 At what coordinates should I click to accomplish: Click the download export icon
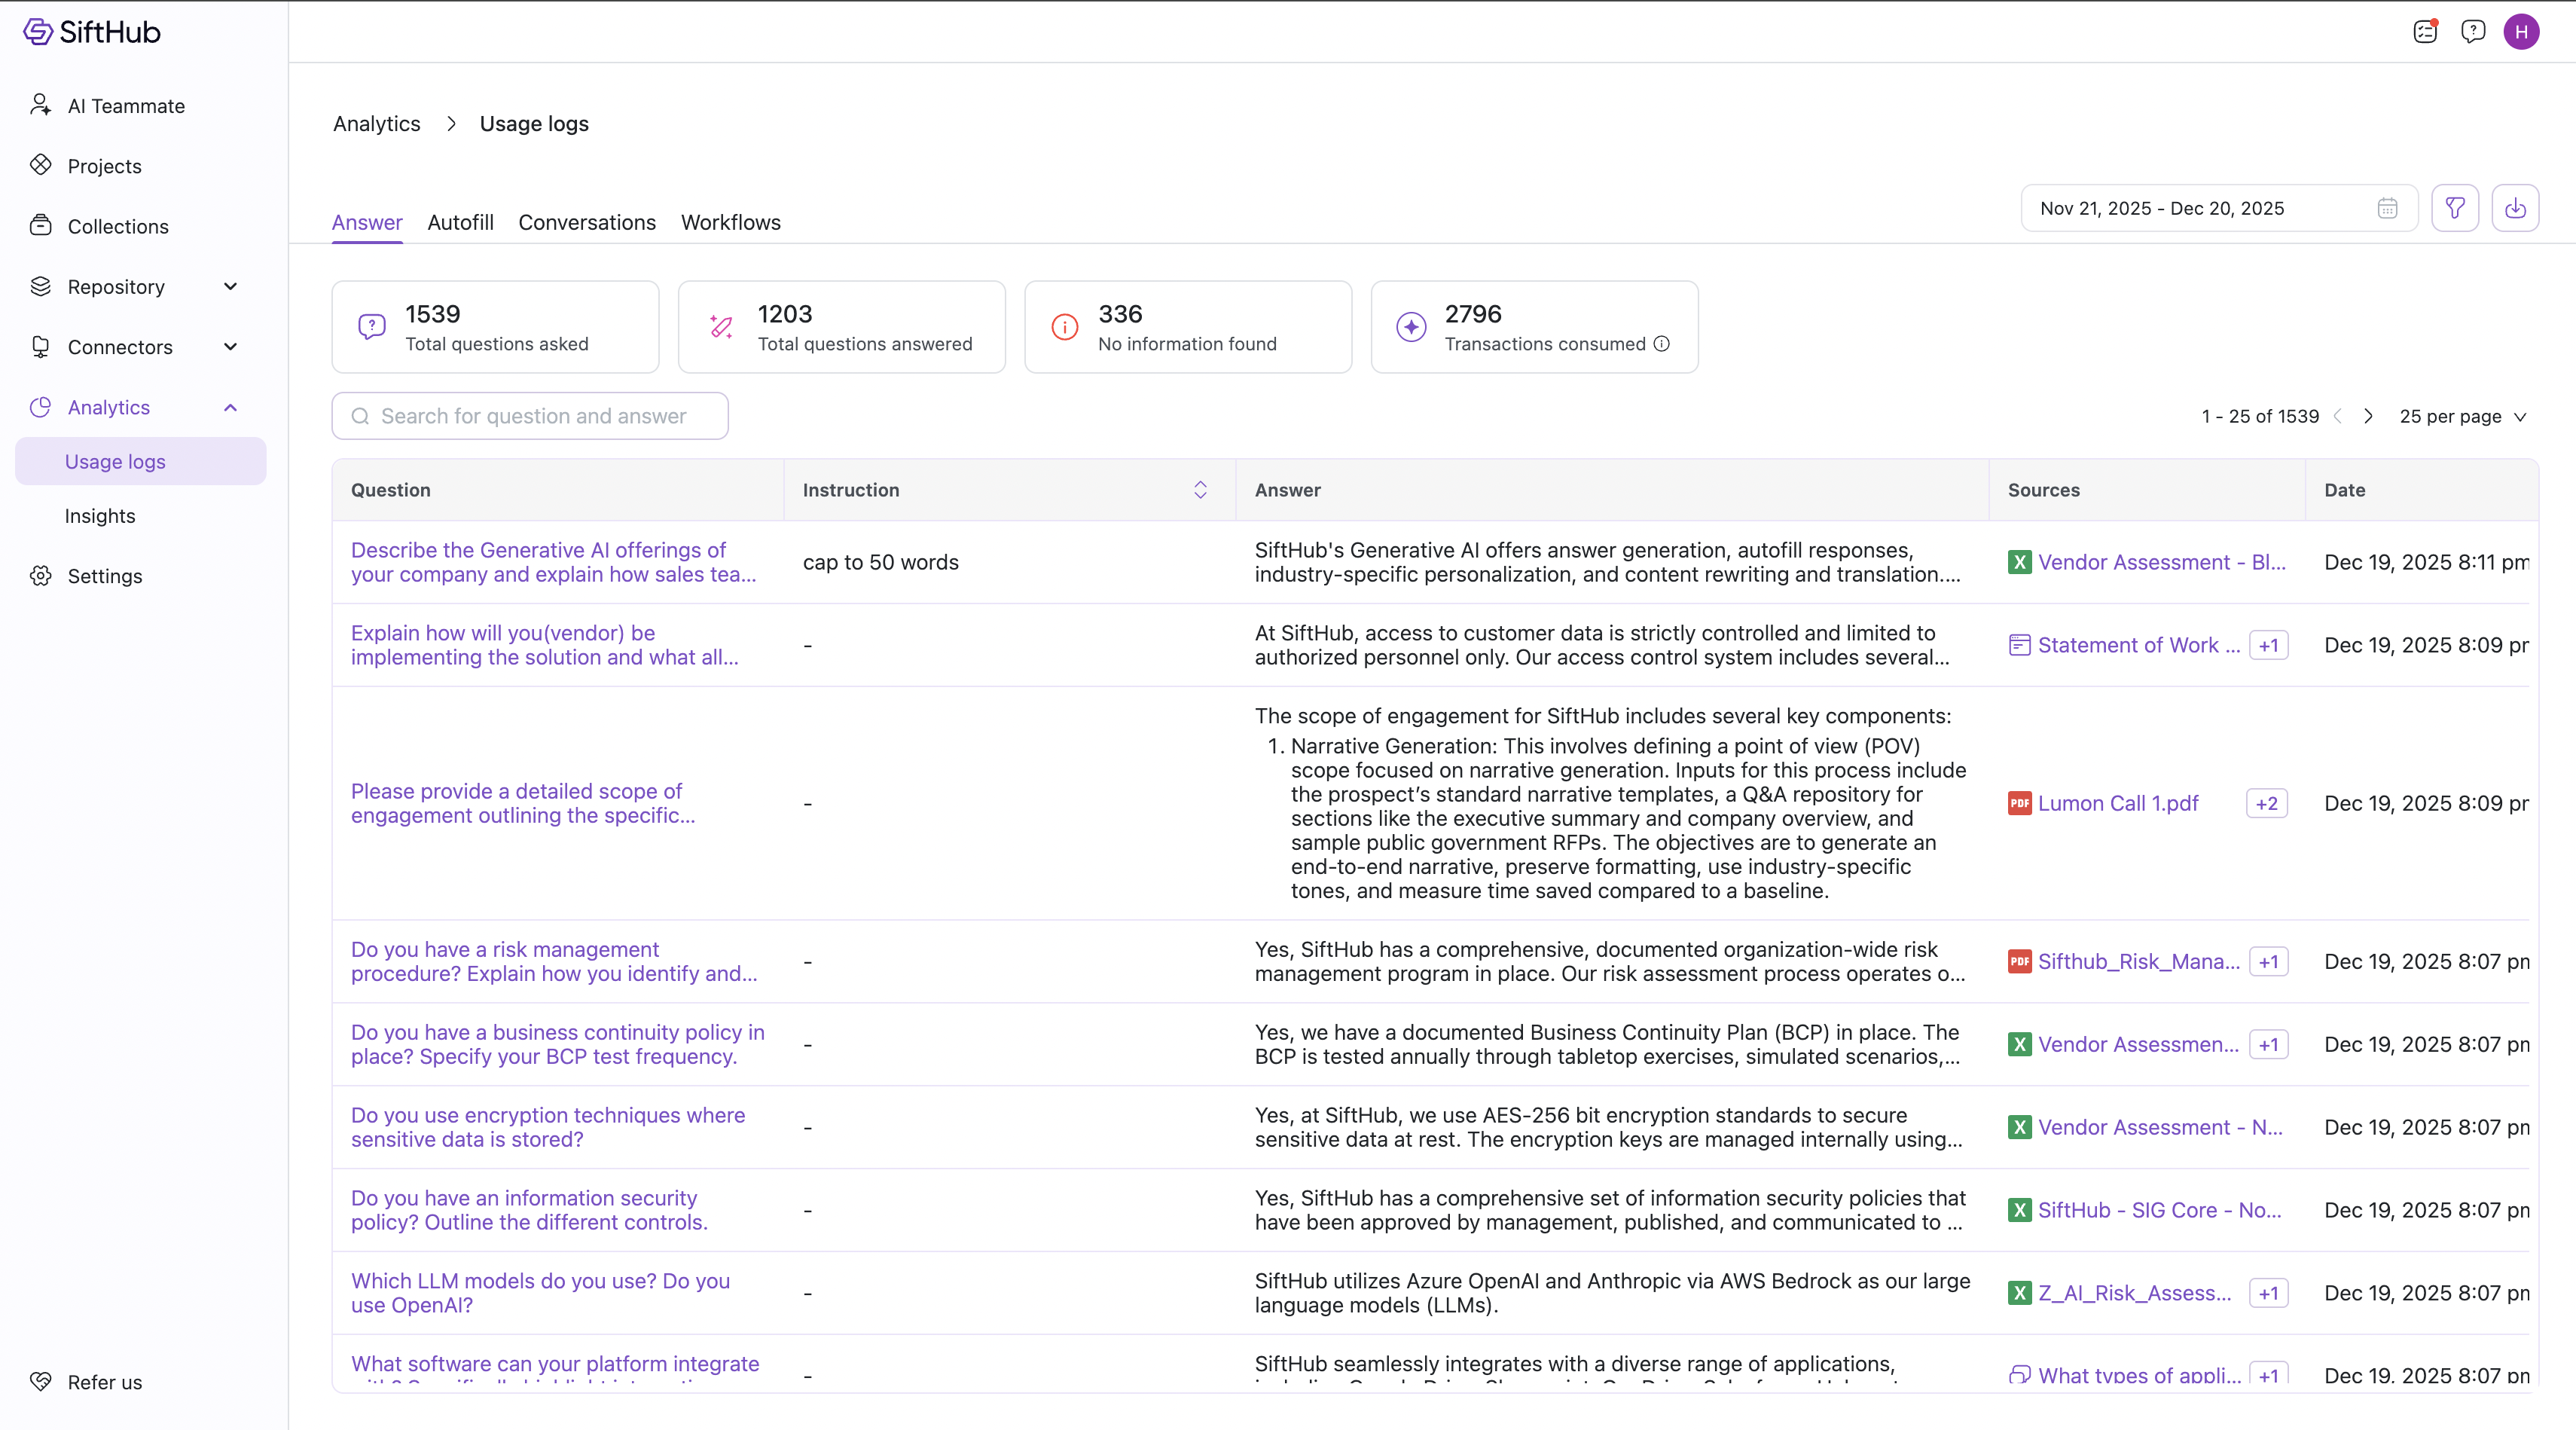click(x=2514, y=208)
